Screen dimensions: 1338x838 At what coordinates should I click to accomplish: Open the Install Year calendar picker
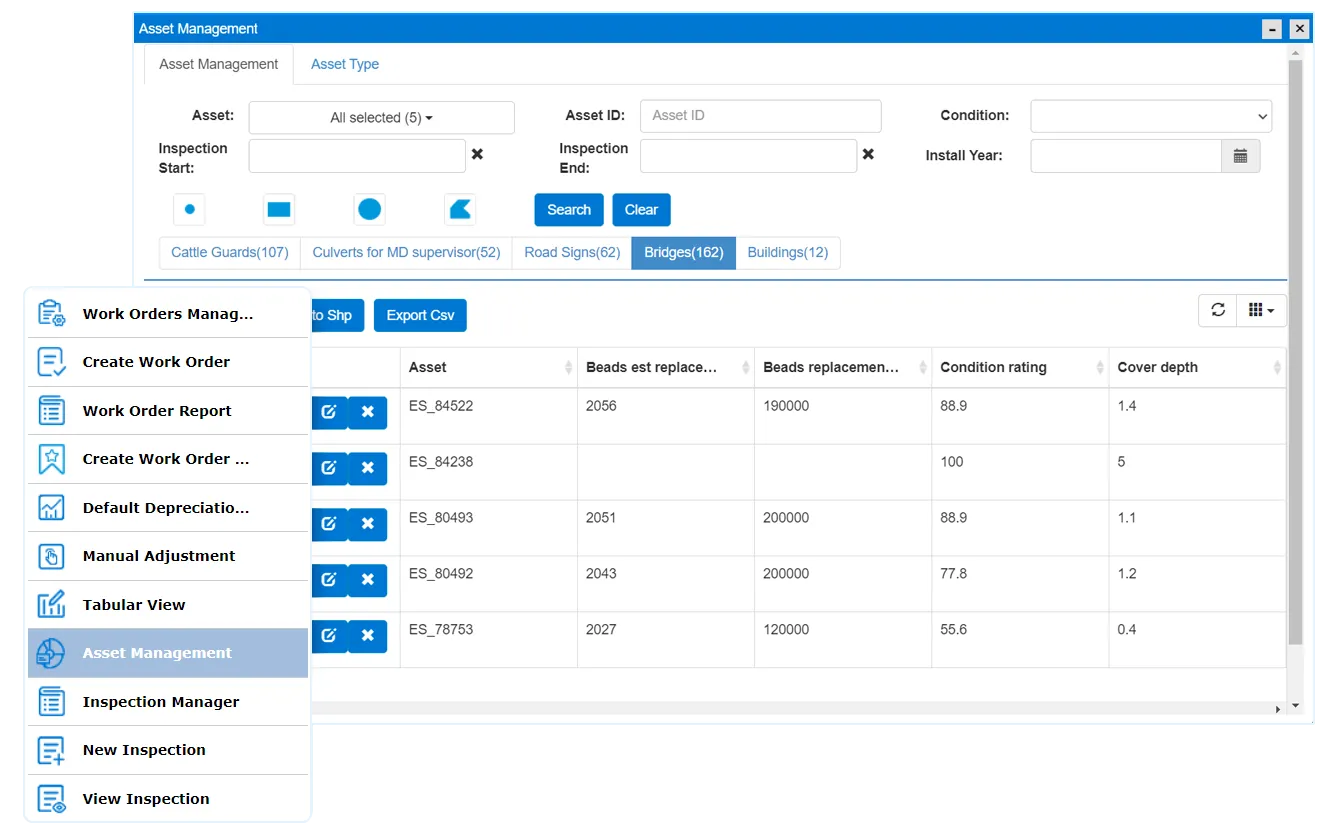click(x=1240, y=156)
